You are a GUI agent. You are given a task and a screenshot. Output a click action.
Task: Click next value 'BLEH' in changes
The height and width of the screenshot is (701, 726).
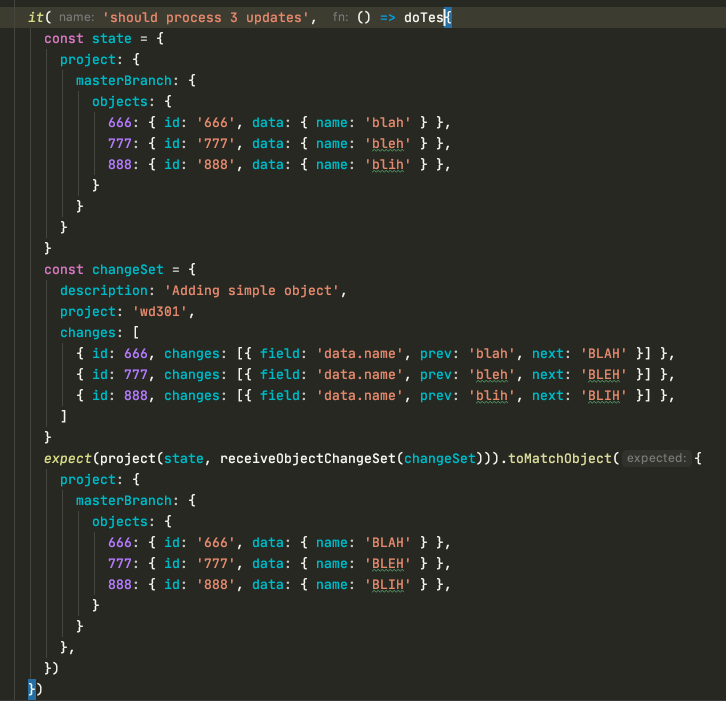pyautogui.click(x=603, y=375)
